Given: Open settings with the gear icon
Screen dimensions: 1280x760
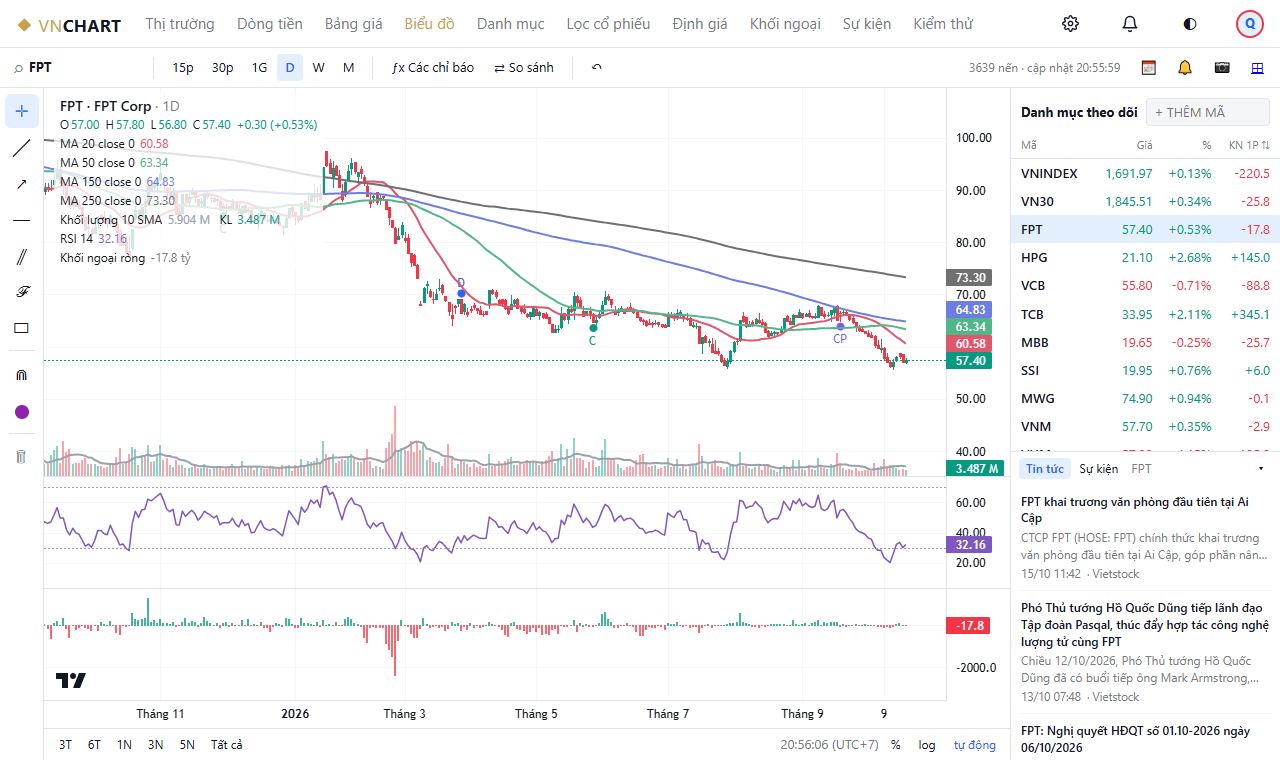Looking at the screenshot, I should point(1070,24).
